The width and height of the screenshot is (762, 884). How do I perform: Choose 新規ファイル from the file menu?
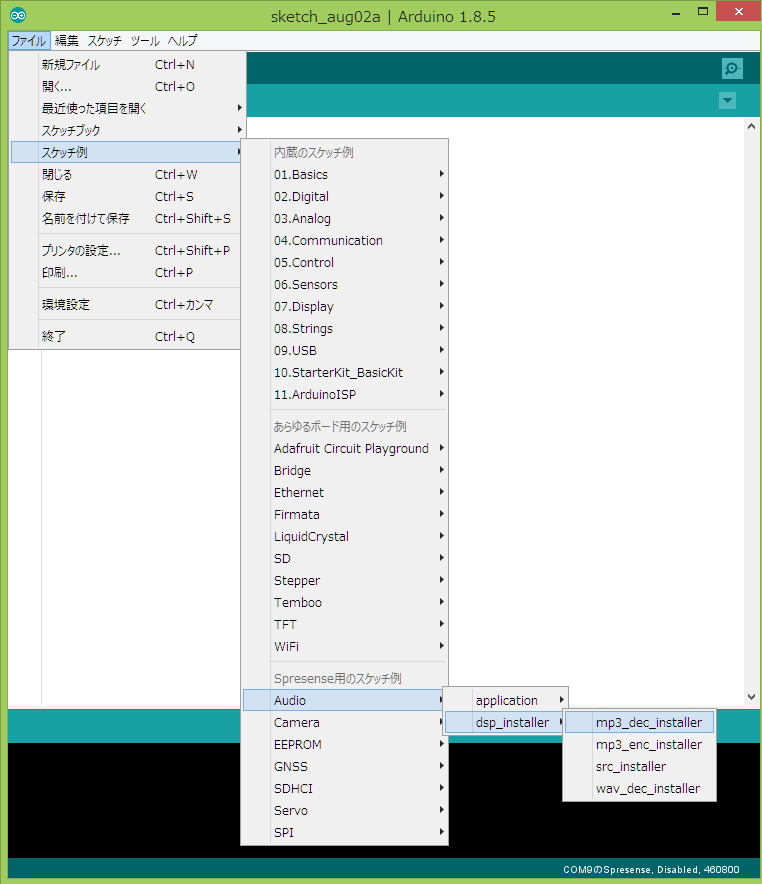pyautogui.click(x=127, y=65)
